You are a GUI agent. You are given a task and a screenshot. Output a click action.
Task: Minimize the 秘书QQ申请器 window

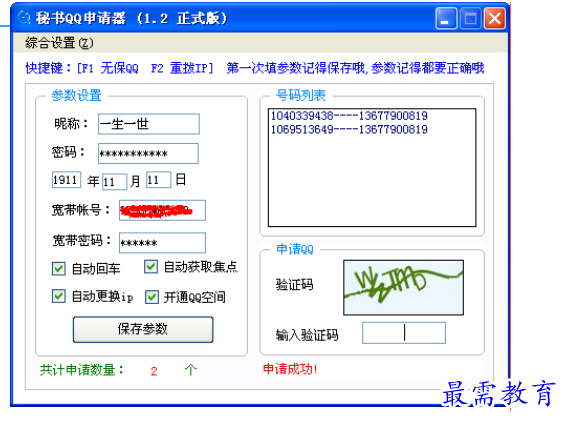point(446,18)
